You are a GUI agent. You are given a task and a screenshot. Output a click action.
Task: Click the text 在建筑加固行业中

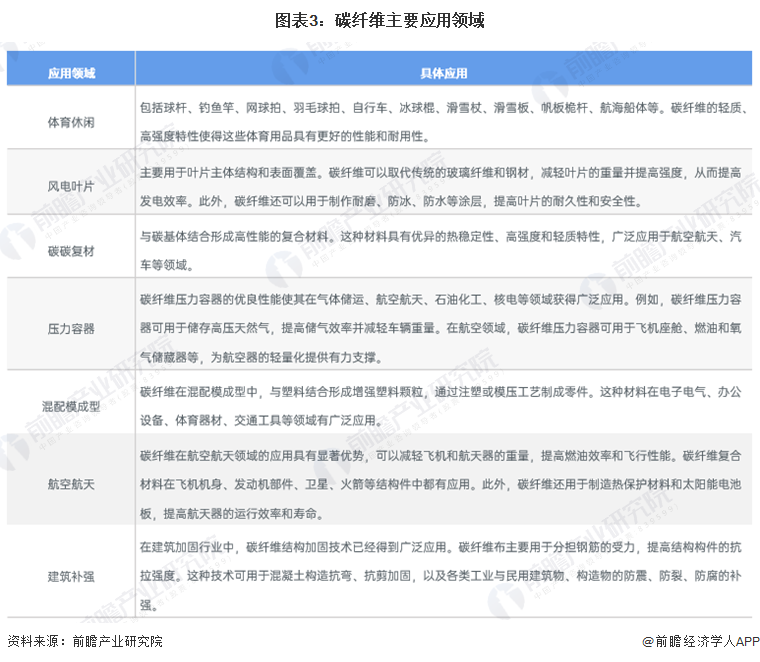[x=187, y=547]
